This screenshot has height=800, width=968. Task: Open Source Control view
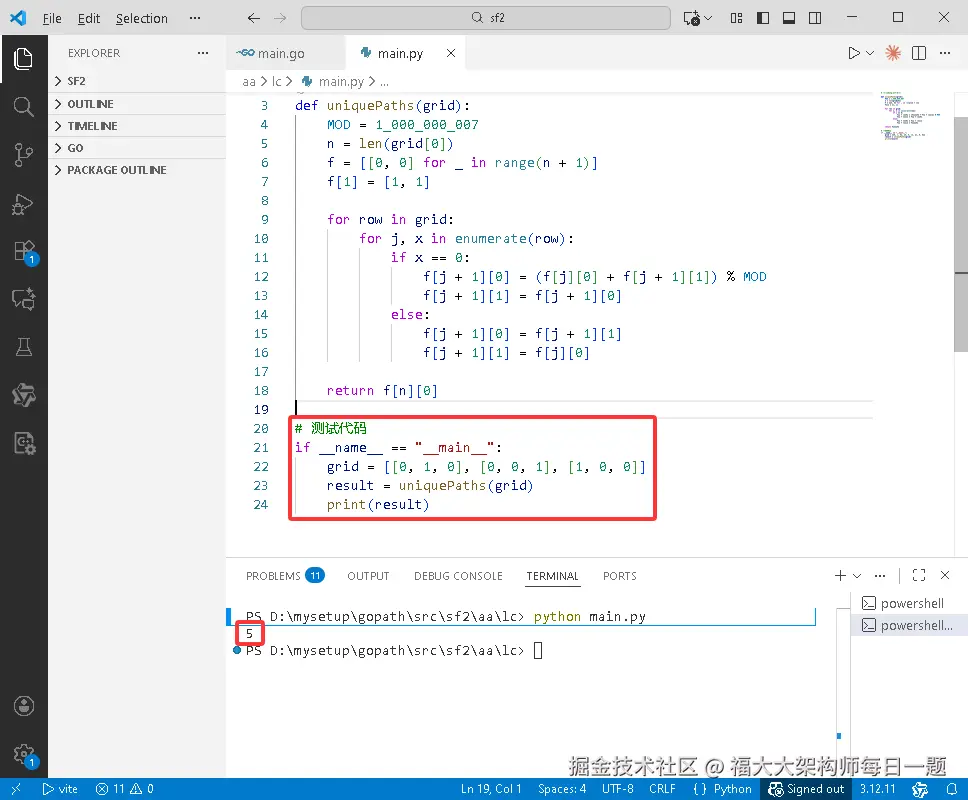tap(23, 154)
